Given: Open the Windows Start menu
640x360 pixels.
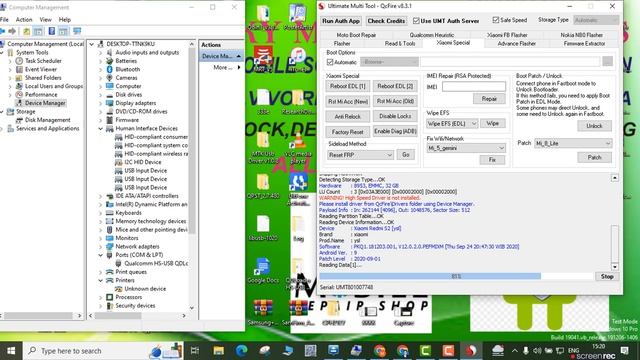Looking at the screenshot, I should point(11,351).
